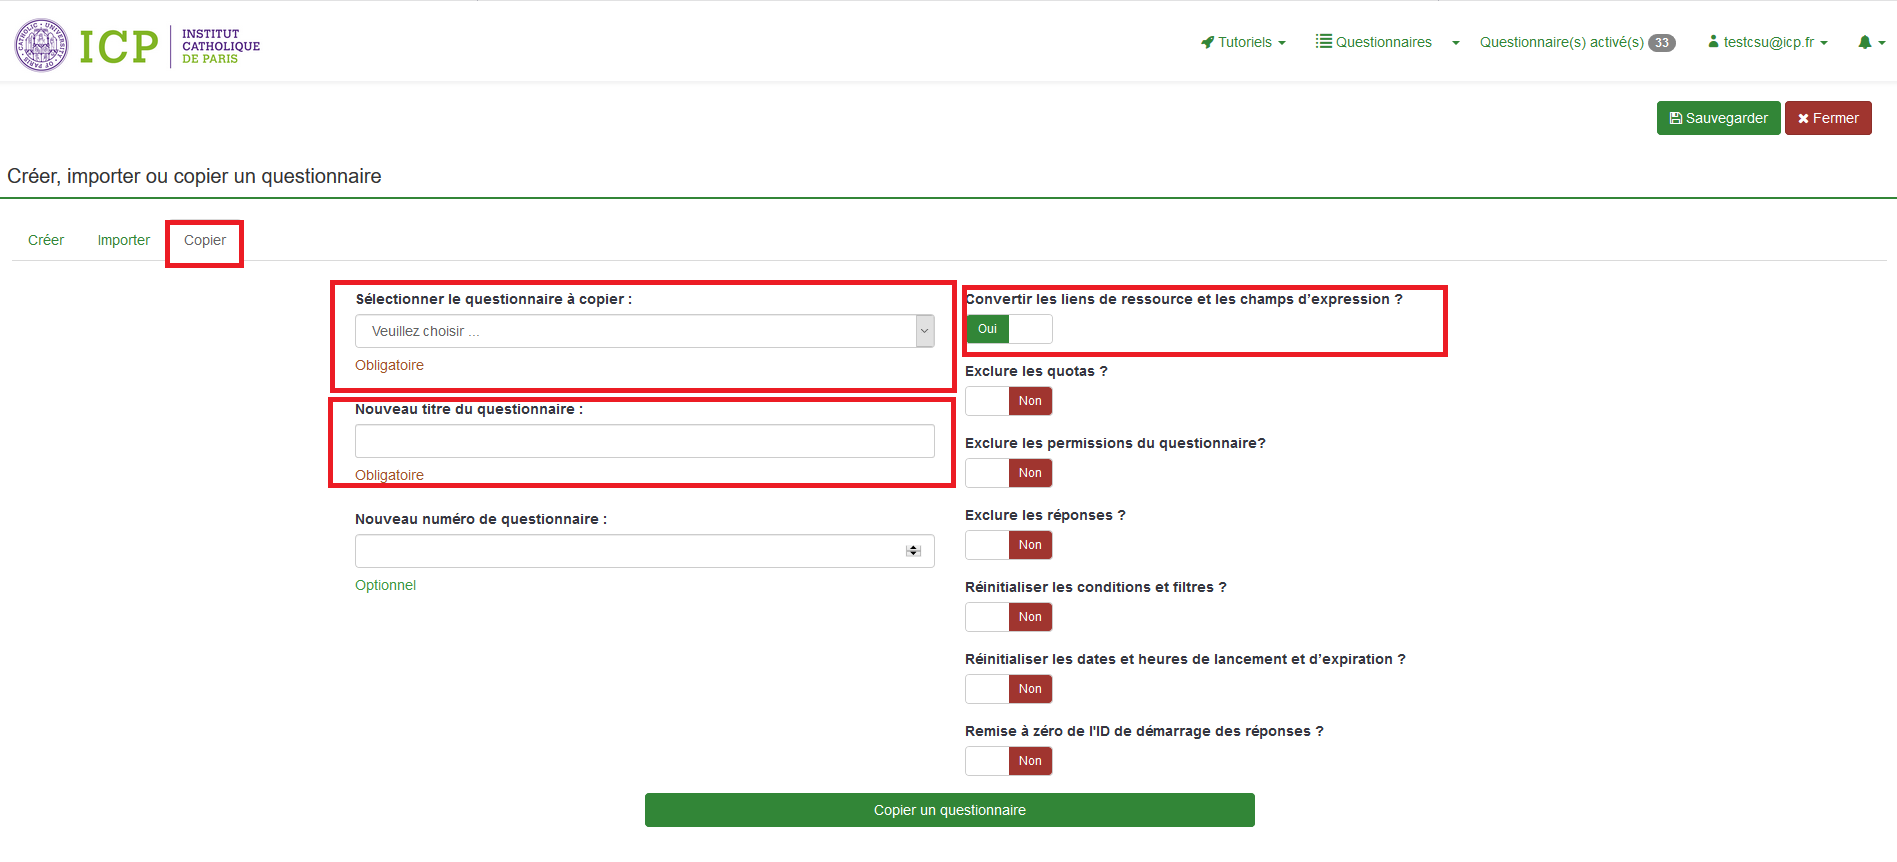This screenshot has width=1897, height=862.
Task: Open the Questionnaires dropdown caret
Action: tap(1455, 43)
